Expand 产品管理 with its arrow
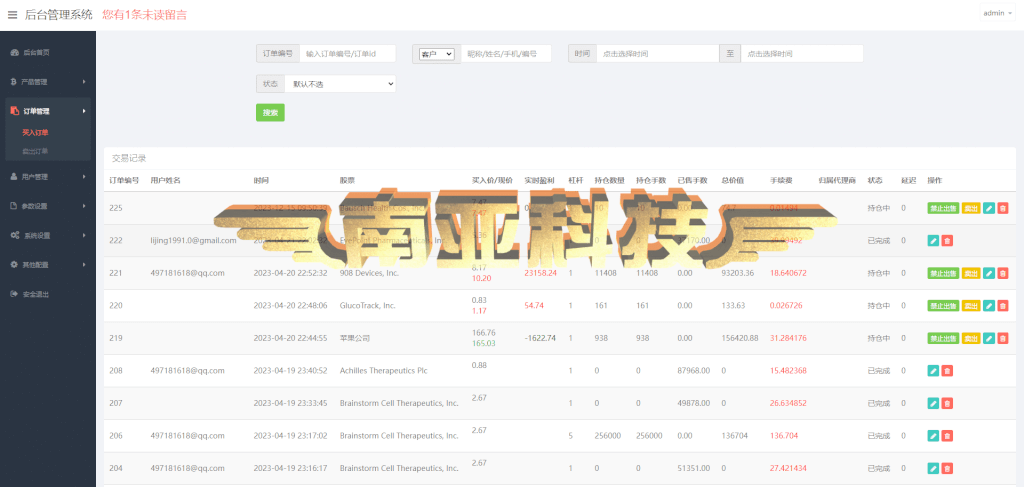 [84, 82]
